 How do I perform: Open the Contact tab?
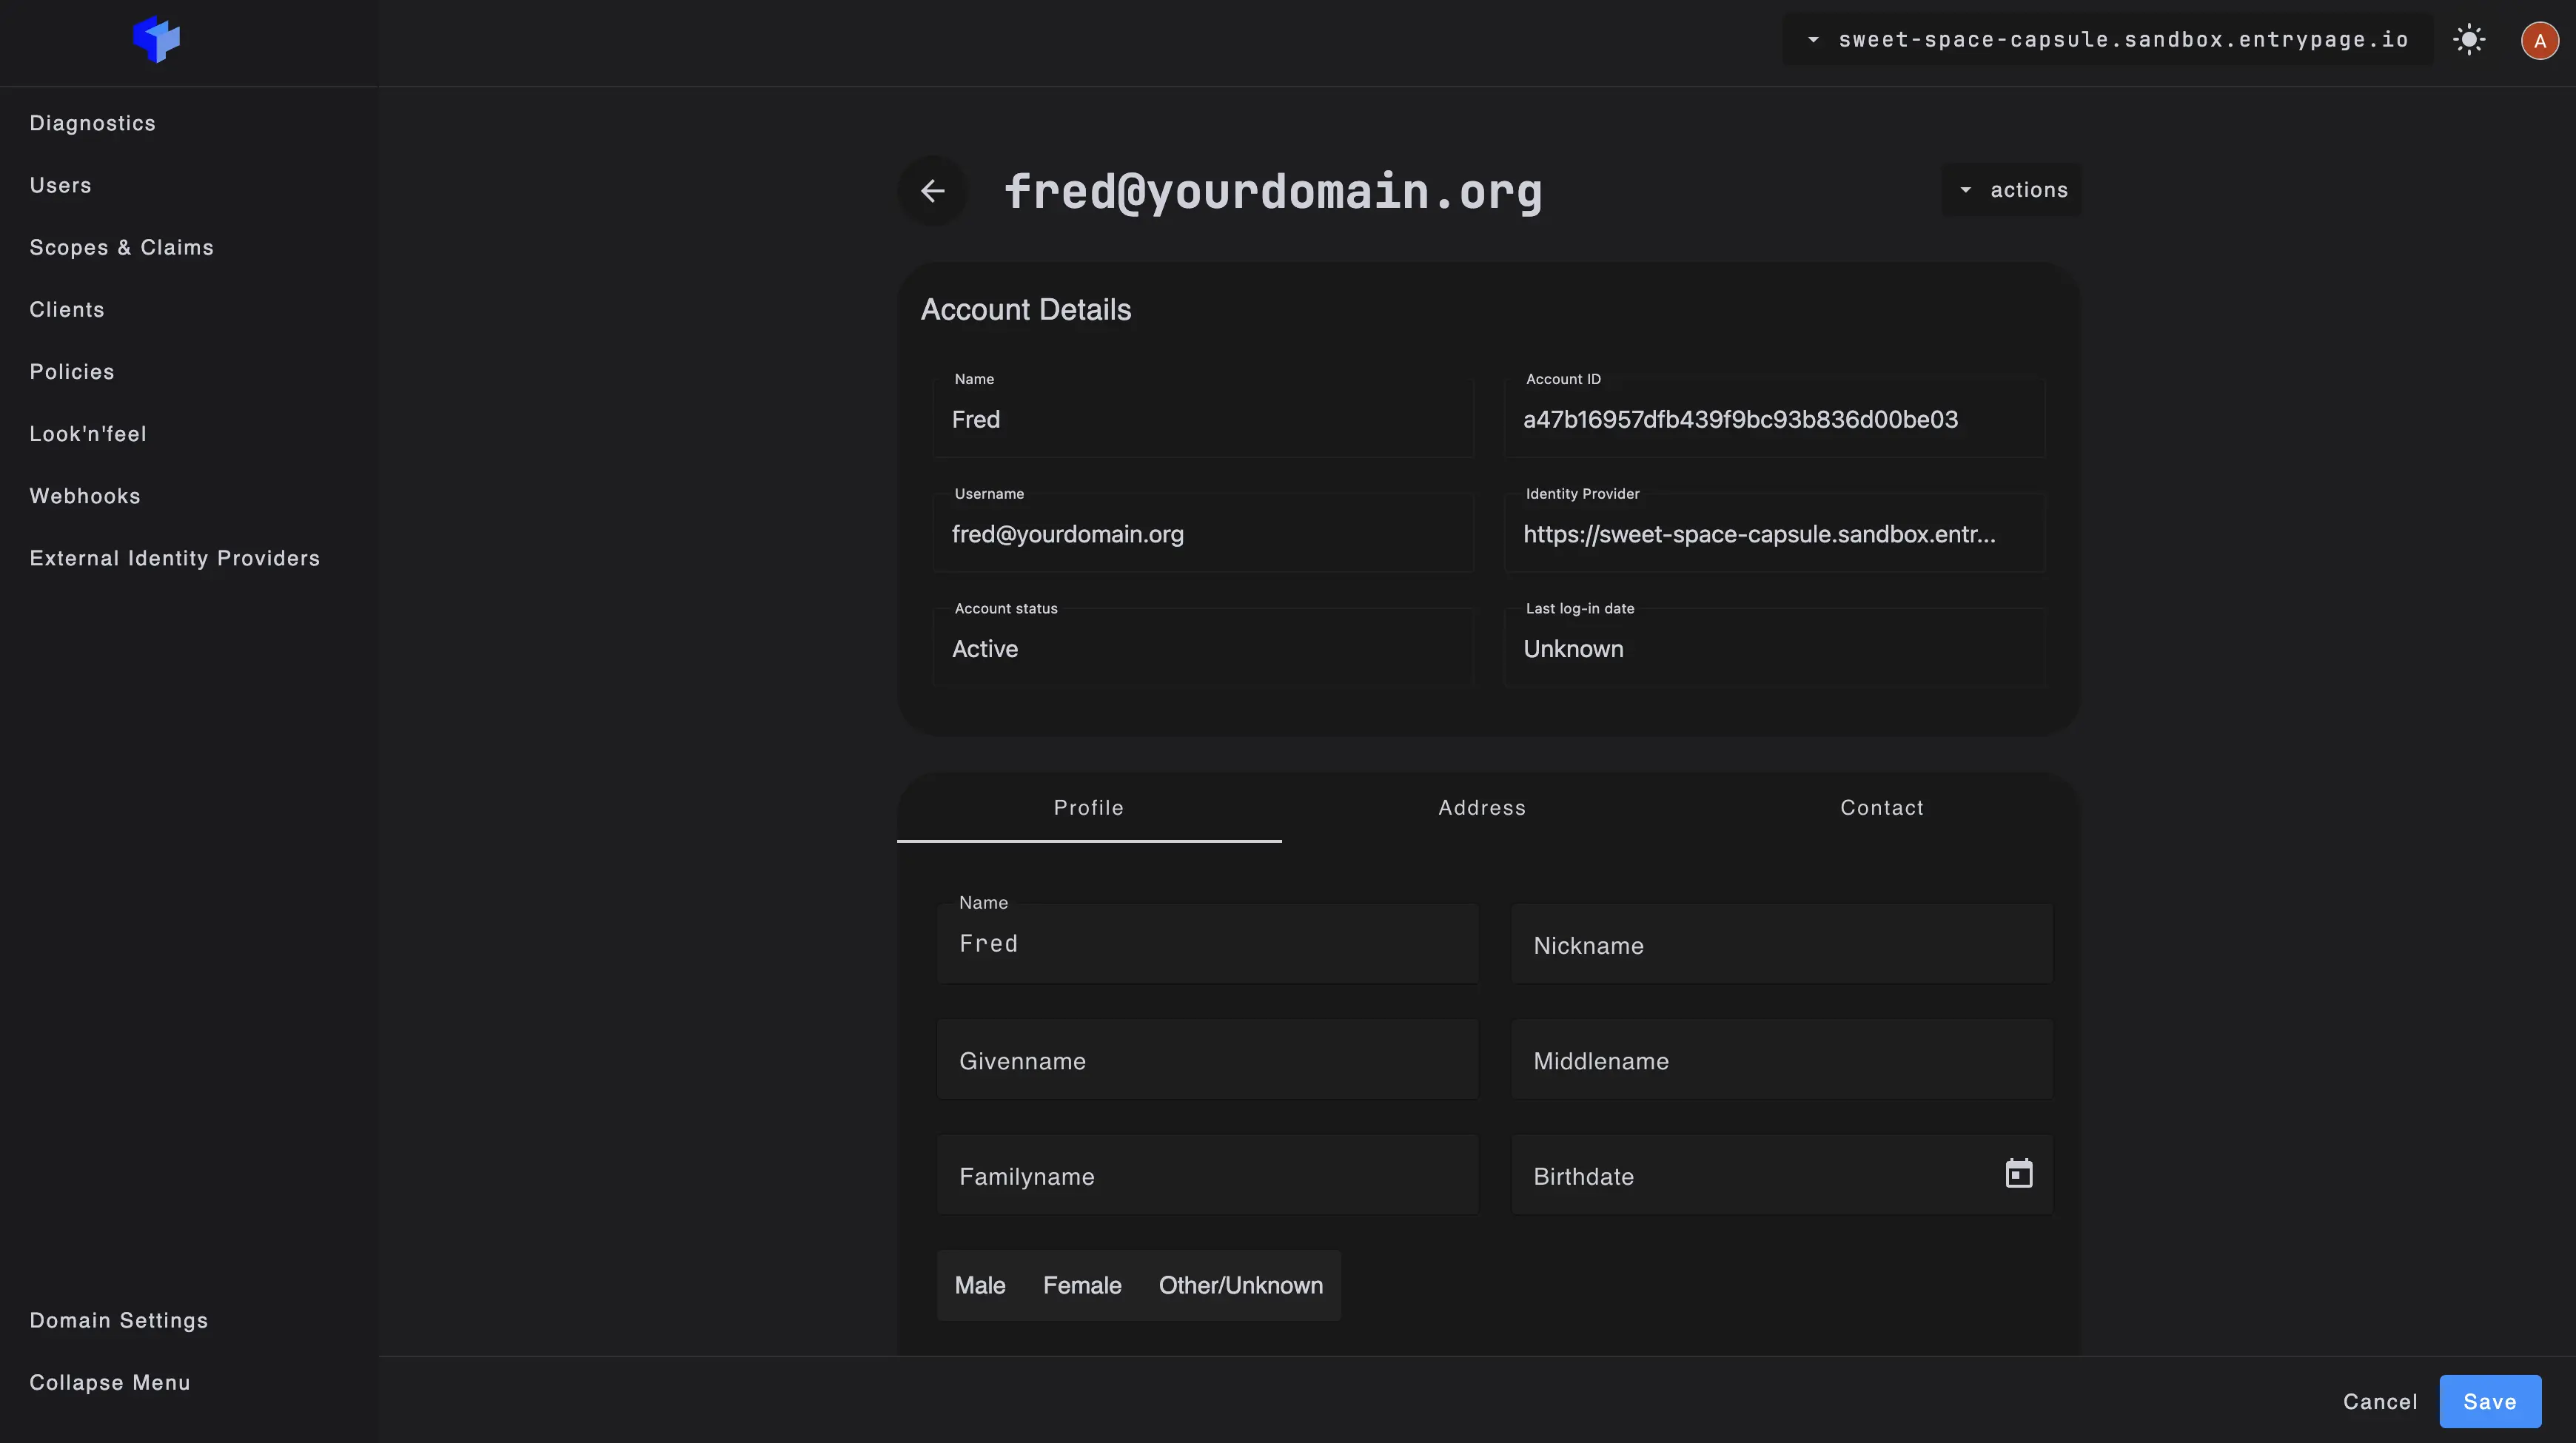point(1882,808)
